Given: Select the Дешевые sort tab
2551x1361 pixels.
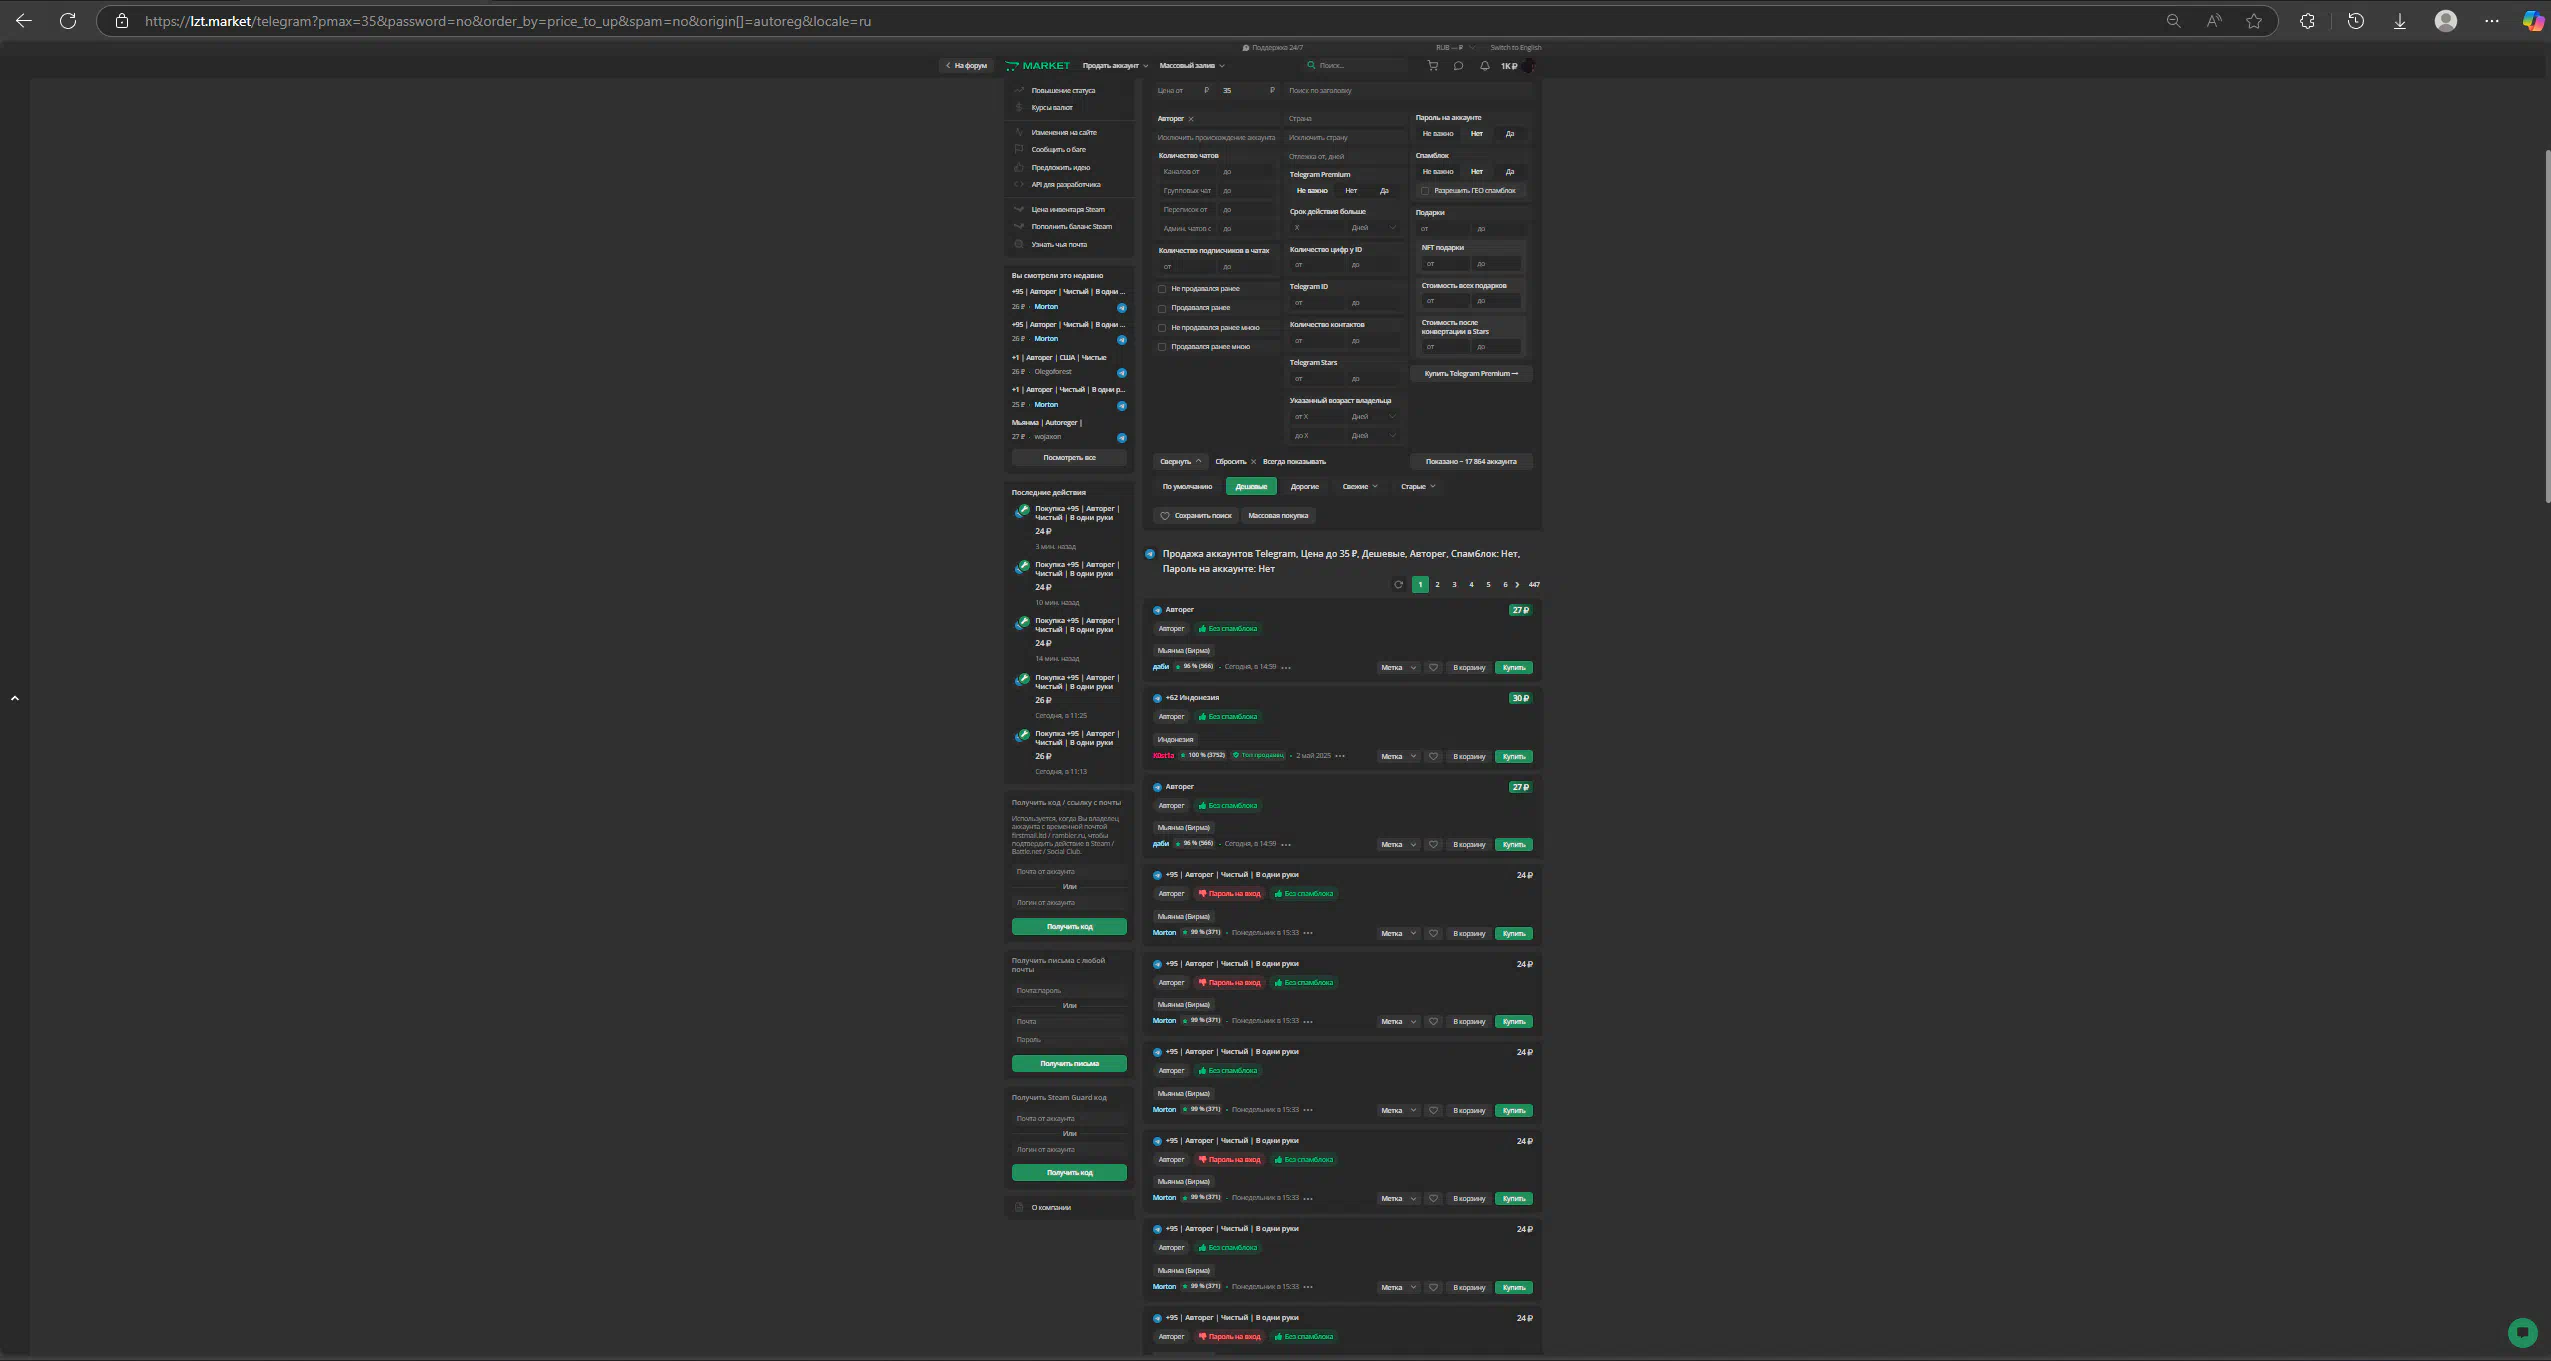Looking at the screenshot, I should pos(1251,487).
